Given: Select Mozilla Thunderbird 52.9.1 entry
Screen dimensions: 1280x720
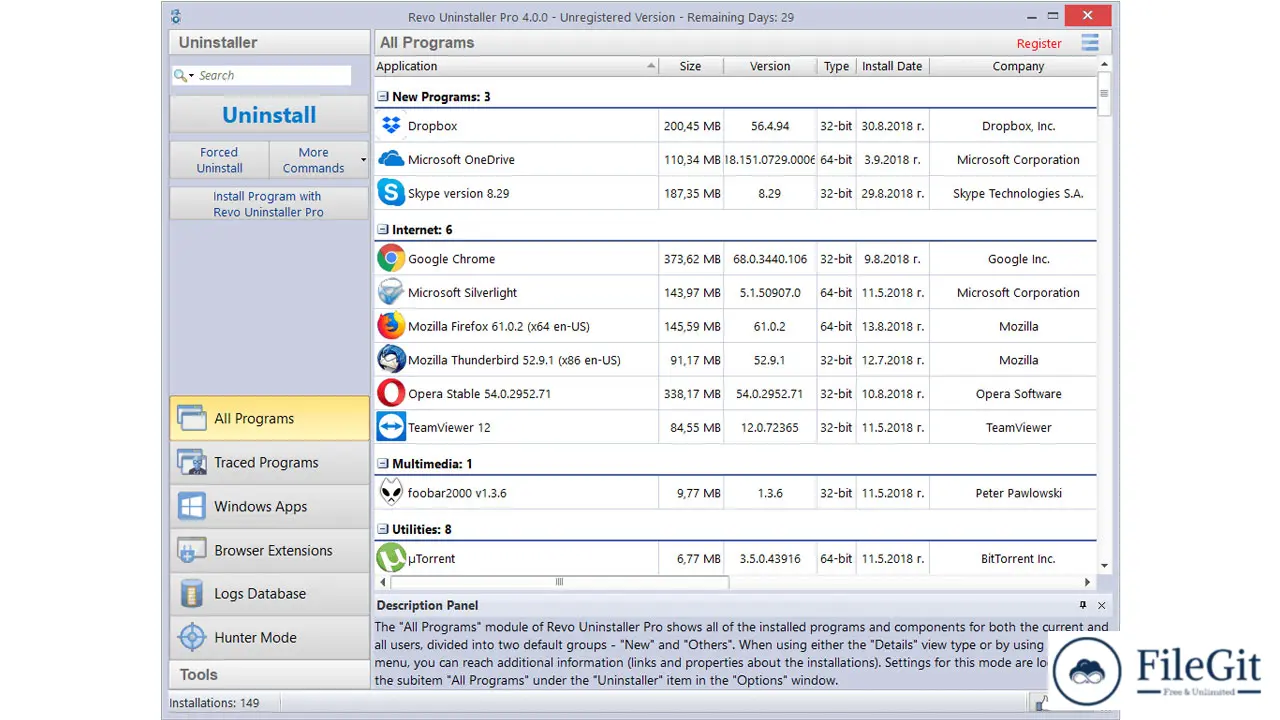Looking at the screenshot, I should point(514,360).
